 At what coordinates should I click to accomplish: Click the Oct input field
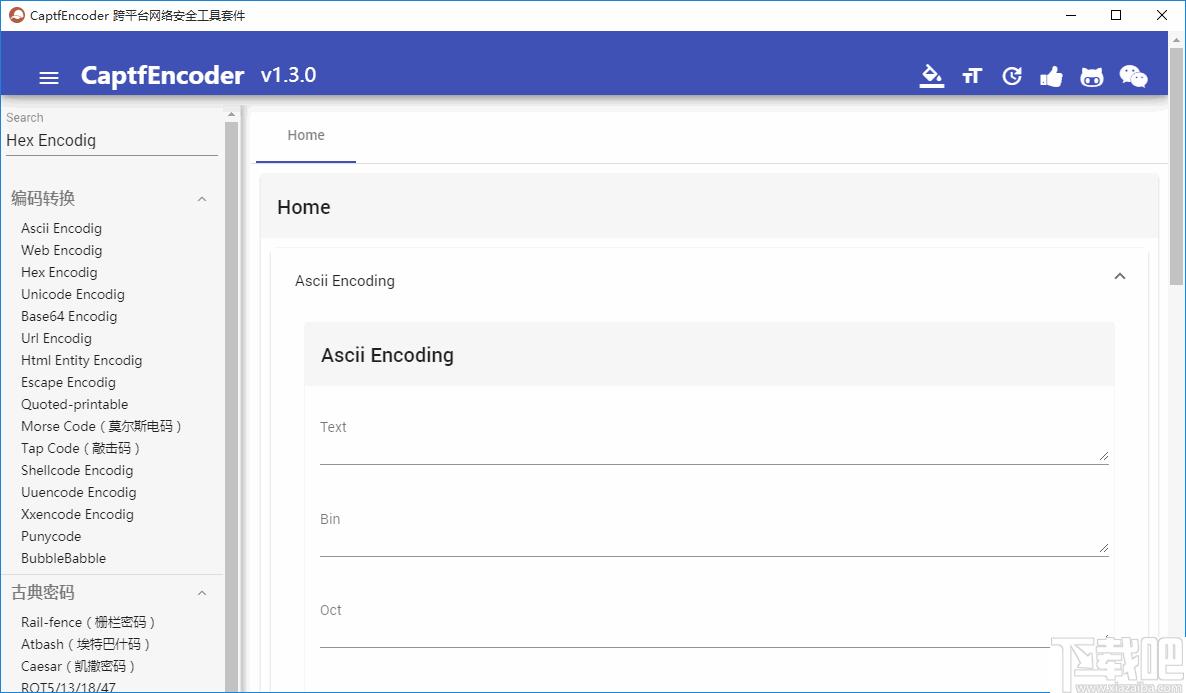(x=714, y=625)
